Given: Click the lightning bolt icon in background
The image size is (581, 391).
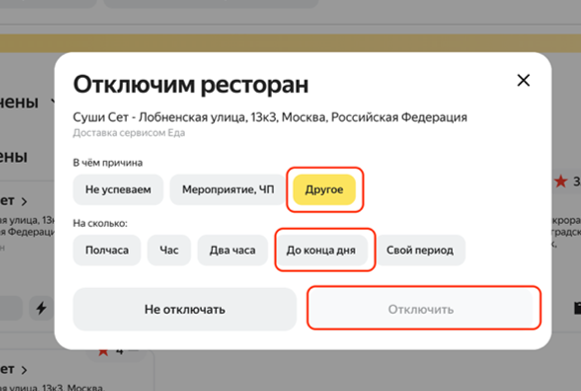Looking at the screenshot, I should tap(41, 308).
